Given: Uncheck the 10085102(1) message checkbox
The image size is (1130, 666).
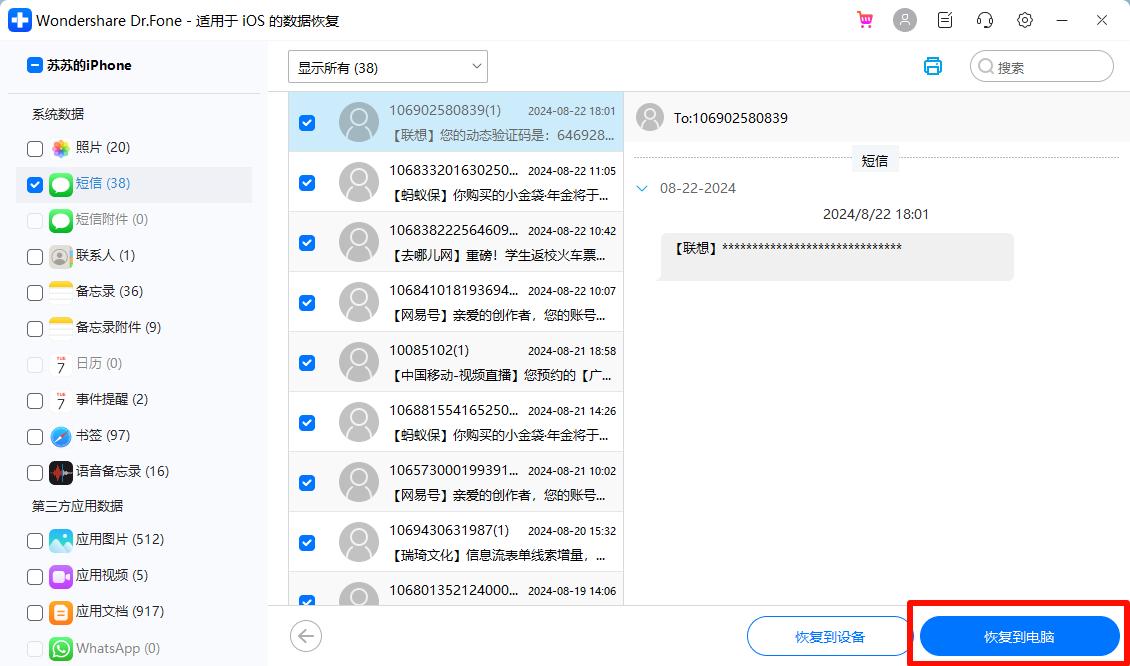Looking at the screenshot, I should coord(307,362).
